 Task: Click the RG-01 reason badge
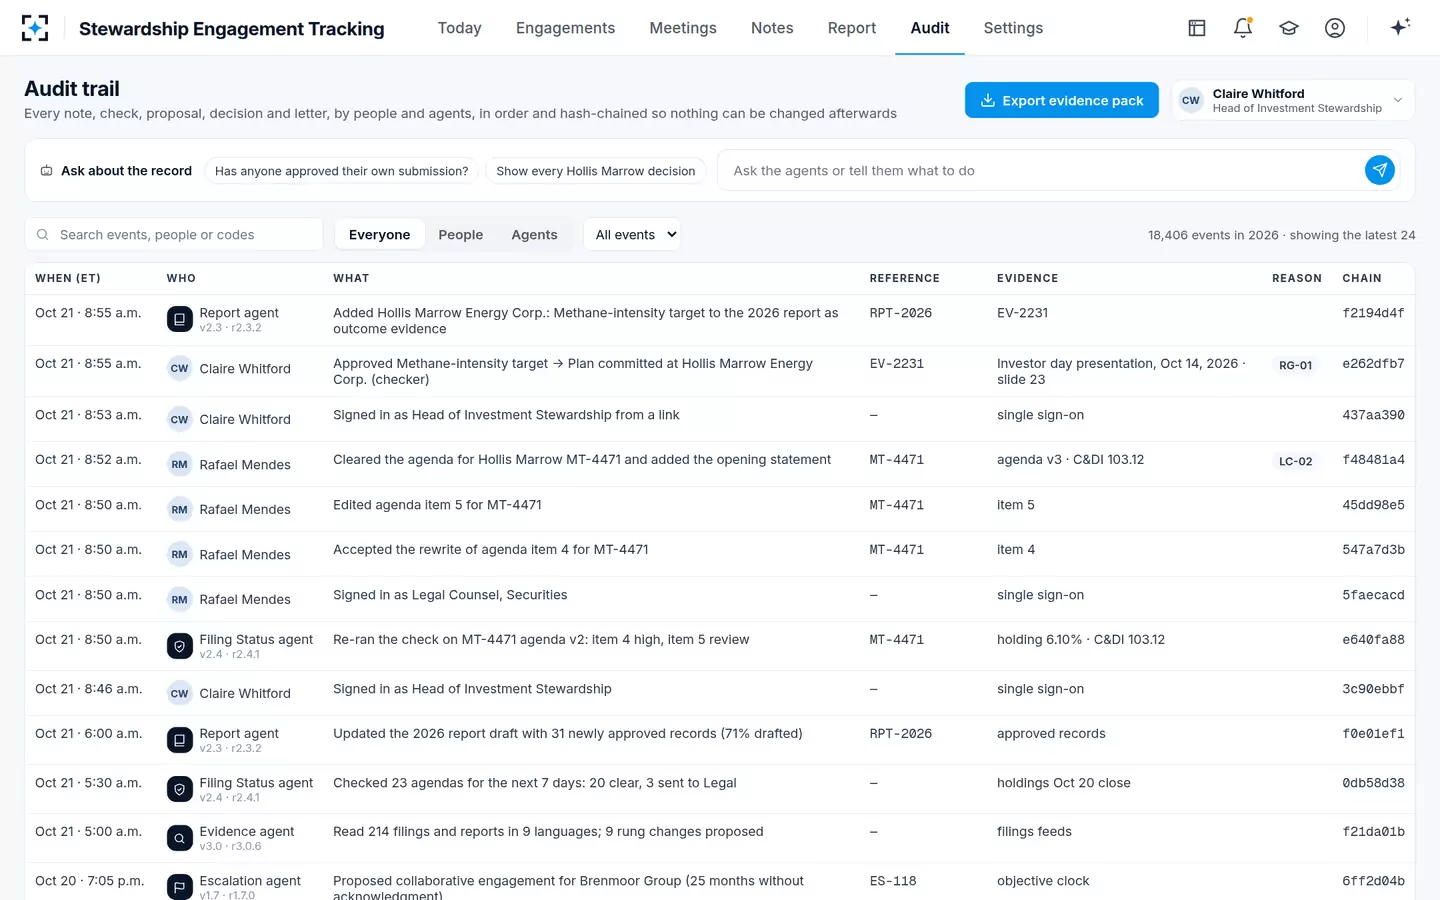coord(1295,366)
